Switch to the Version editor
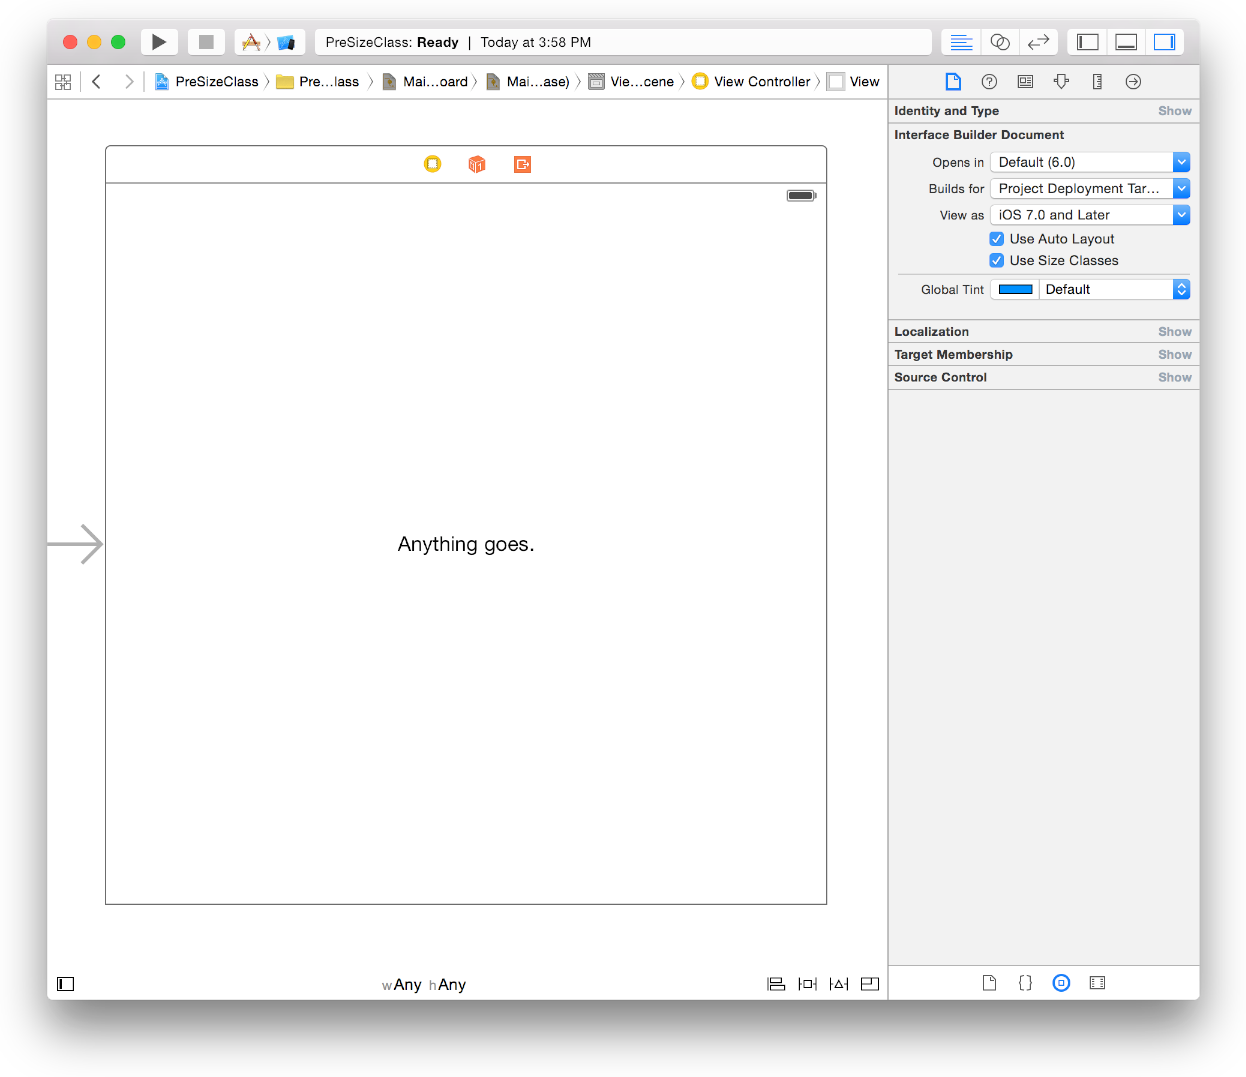The height and width of the screenshot is (1077, 1246). click(x=1038, y=42)
